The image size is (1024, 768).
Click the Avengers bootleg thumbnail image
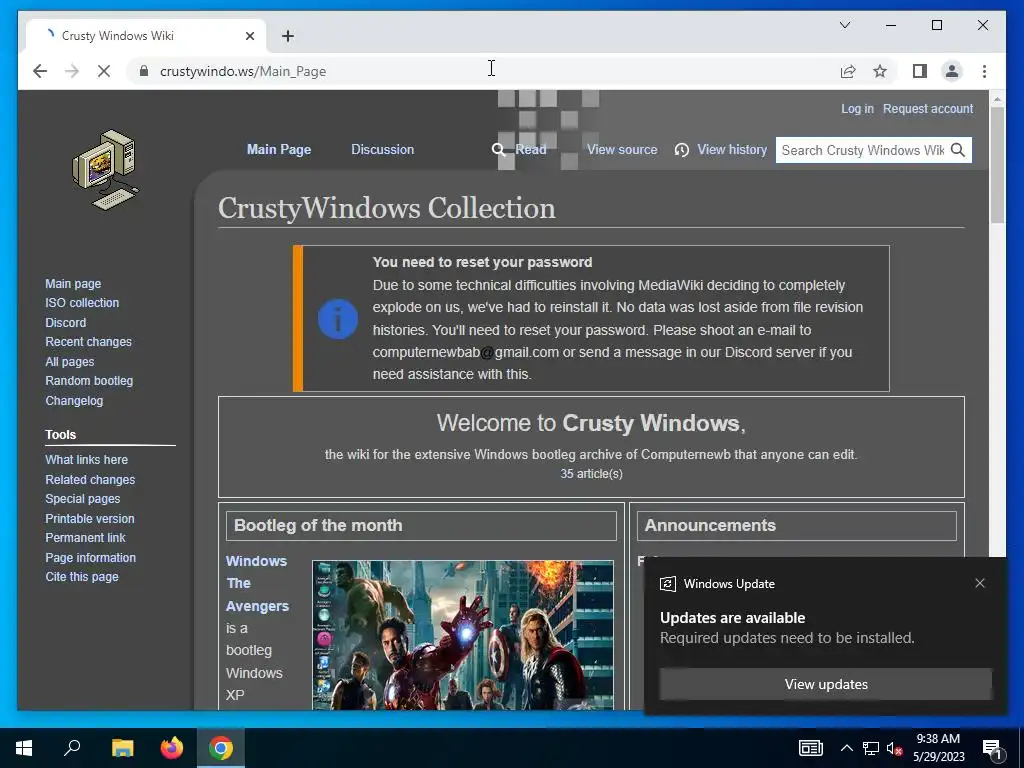pyautogui.click(x=462, y=635)
